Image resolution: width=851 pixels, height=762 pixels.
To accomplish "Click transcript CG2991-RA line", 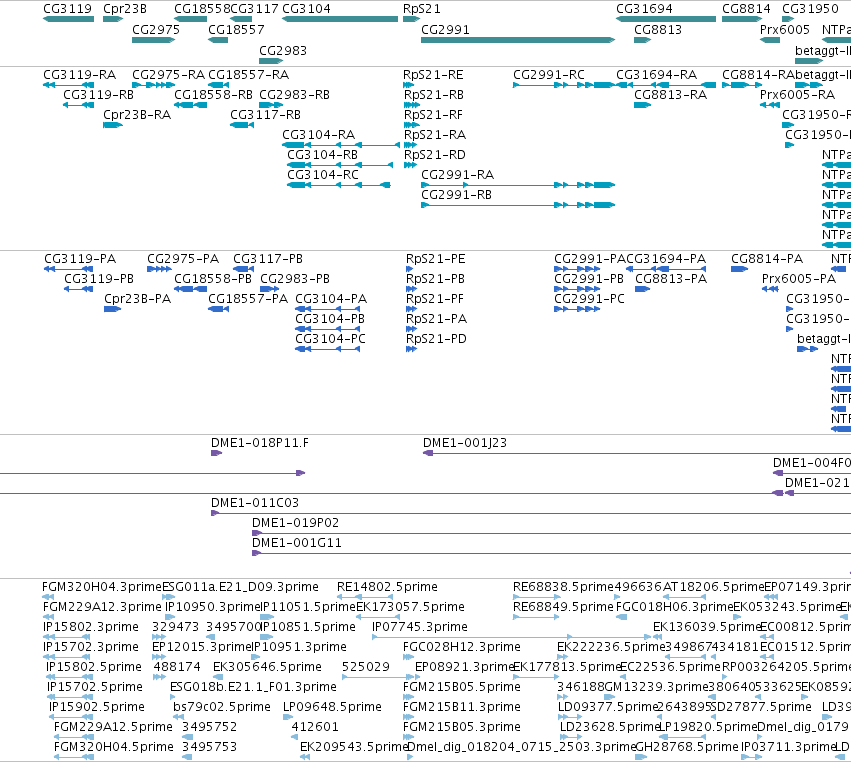I will pos(518,185).
